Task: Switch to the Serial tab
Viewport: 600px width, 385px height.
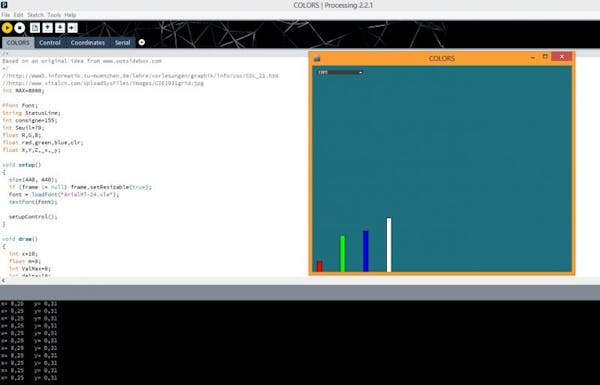Action: [x=122, y=42]
